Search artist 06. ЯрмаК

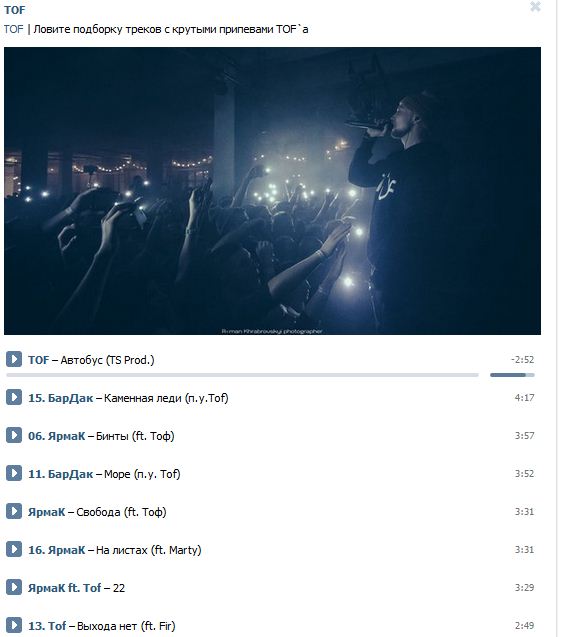pyautogui.click(x=56, y=436)
